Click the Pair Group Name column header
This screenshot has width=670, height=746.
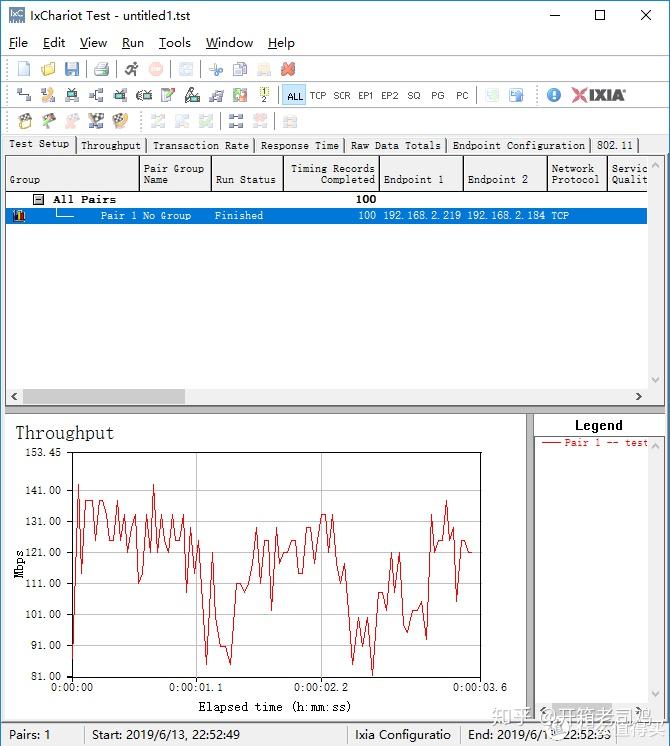(x=175, y=174)
